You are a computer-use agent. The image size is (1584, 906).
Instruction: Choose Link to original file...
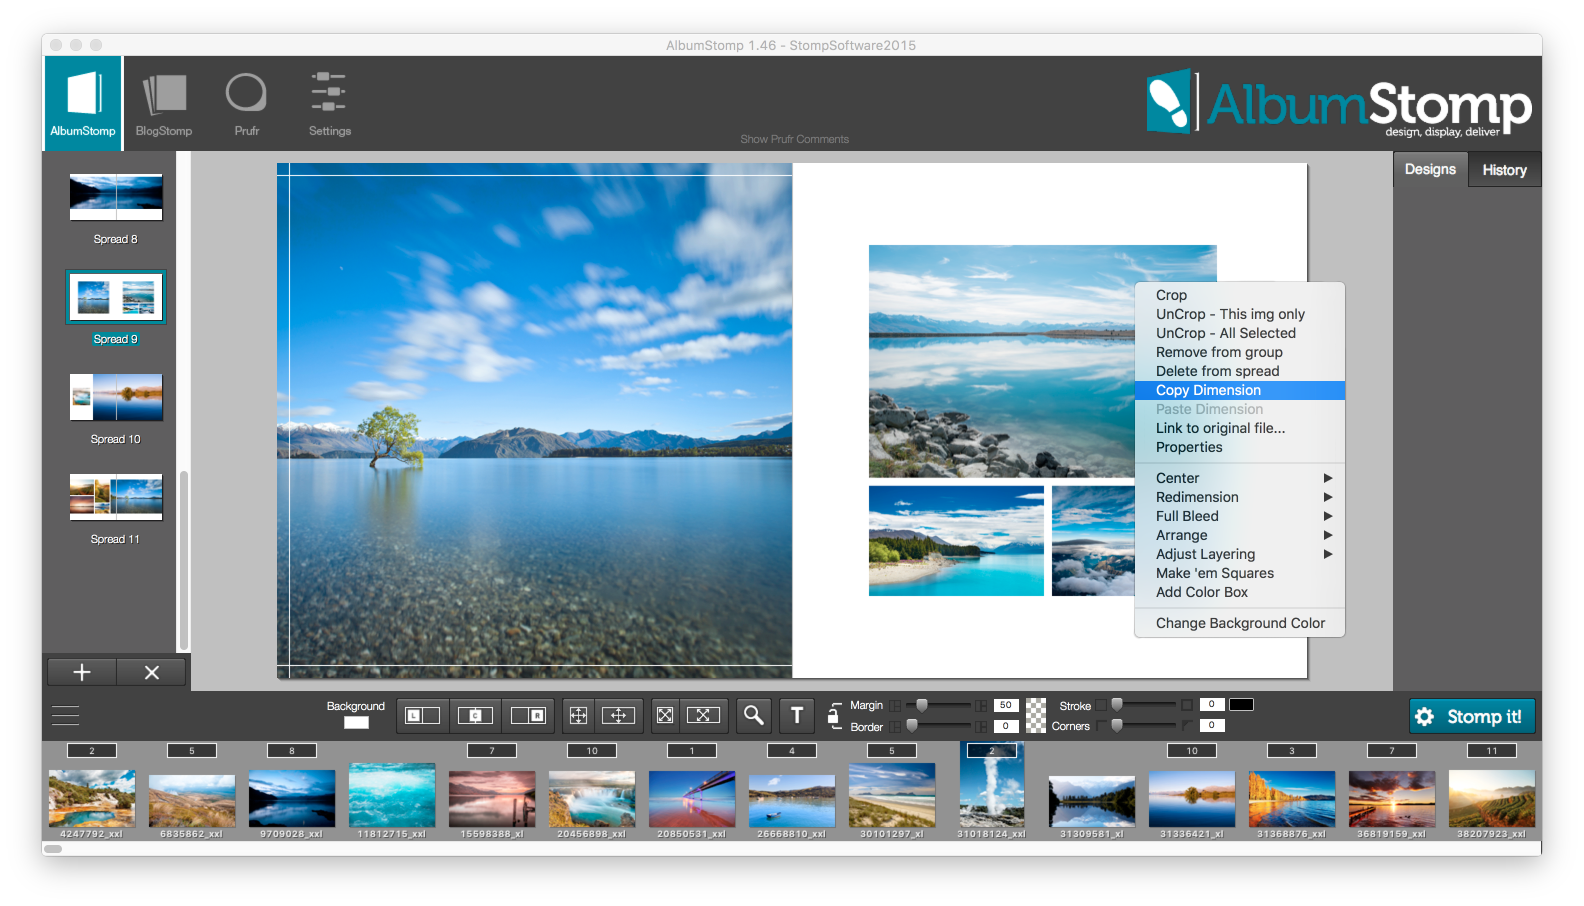1240,428
